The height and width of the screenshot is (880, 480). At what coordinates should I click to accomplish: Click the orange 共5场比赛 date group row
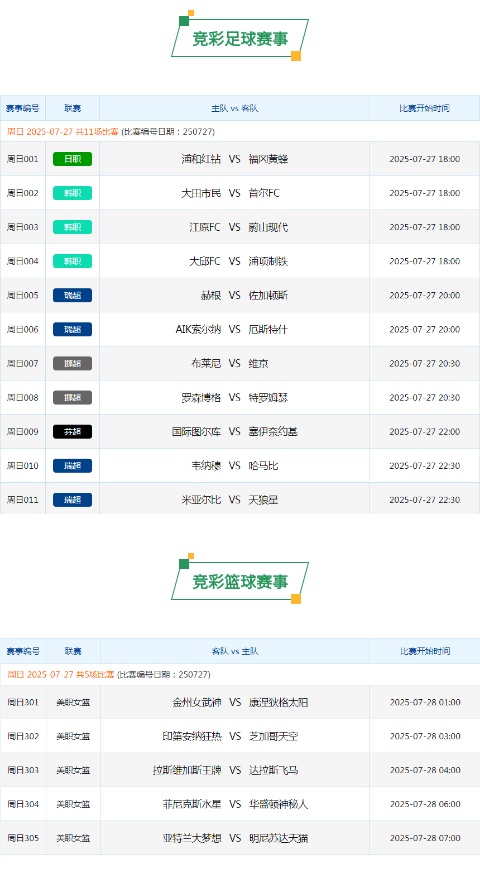click(x=240, y=674)
